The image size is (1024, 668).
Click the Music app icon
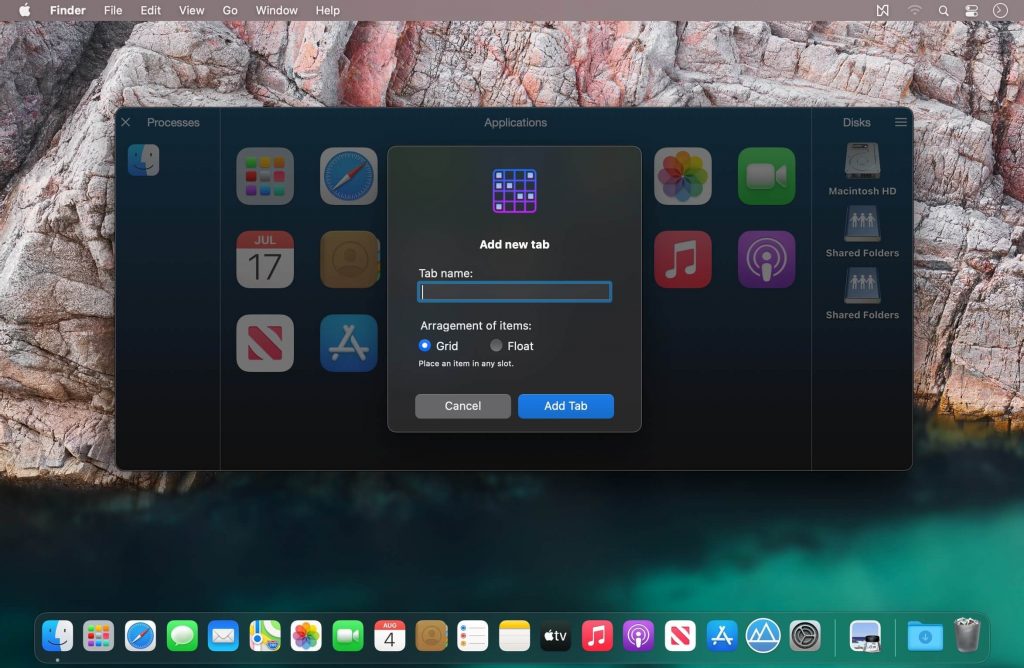[682, 258]
